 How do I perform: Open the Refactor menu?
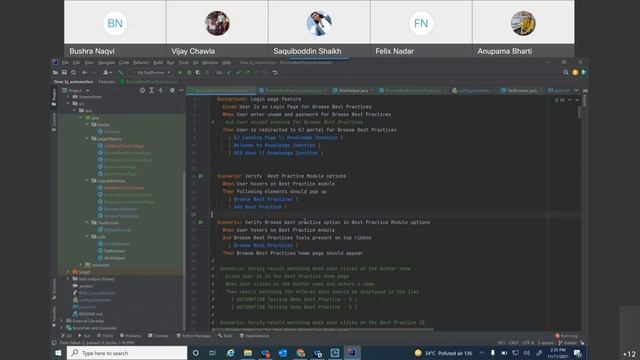tap(141, 62)
